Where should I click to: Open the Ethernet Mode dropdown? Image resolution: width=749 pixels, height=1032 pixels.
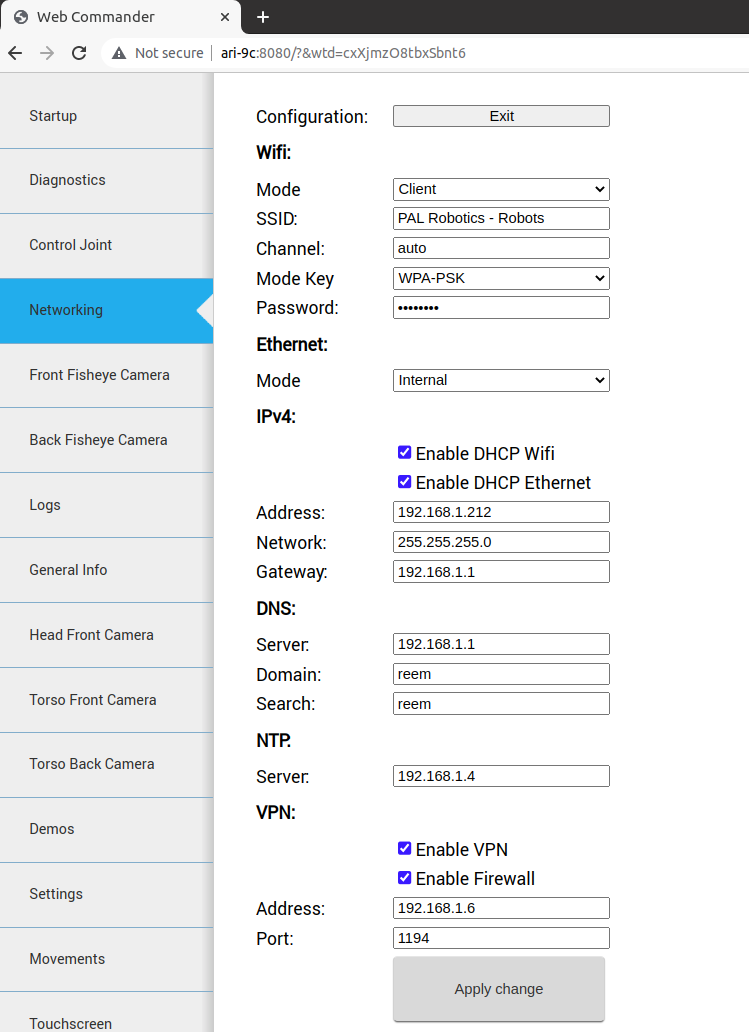pyautogui.click(x=501, y=380)
